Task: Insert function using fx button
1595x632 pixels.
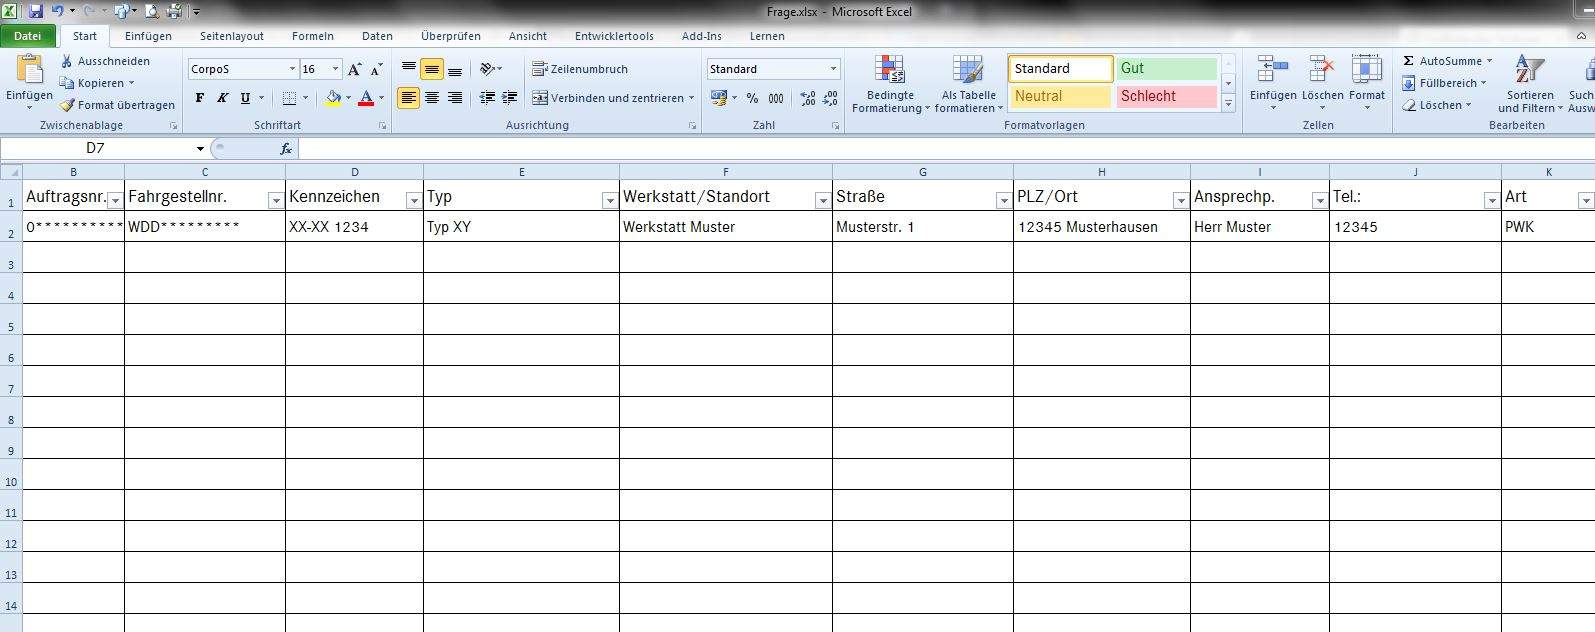Action: (285, 149)
